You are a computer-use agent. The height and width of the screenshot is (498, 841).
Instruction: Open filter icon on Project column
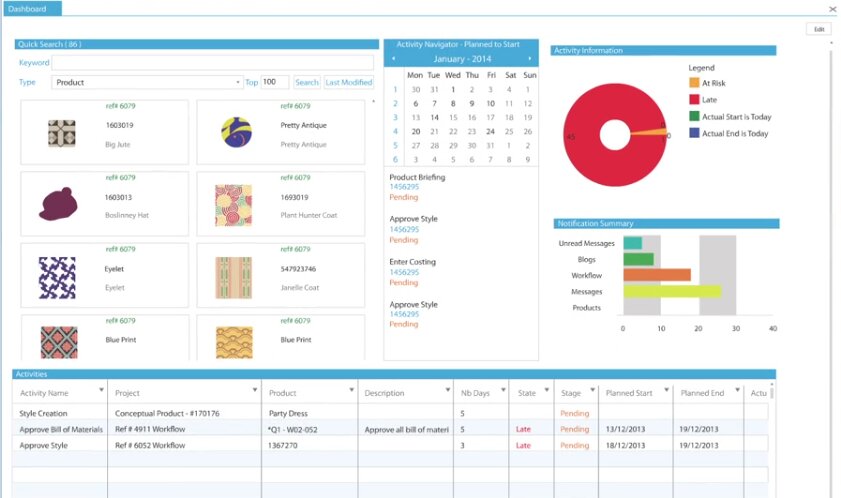tap(253, 391)
